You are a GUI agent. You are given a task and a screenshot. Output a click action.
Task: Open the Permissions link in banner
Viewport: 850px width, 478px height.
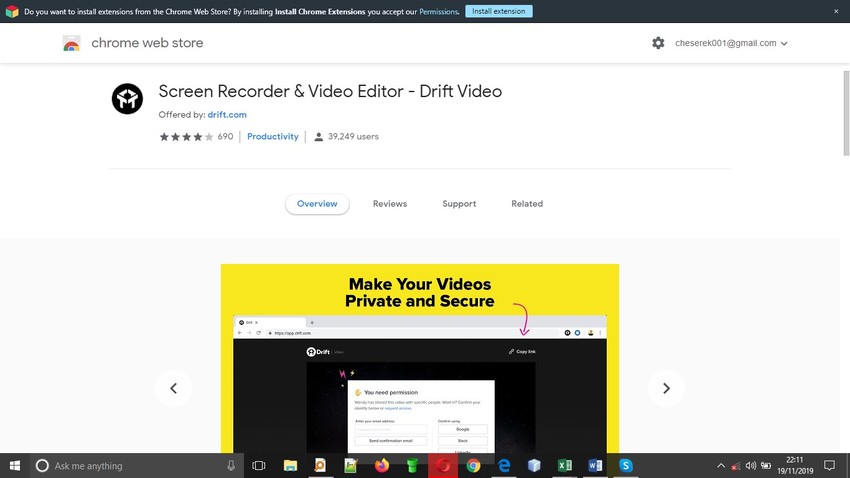[439, 11]
